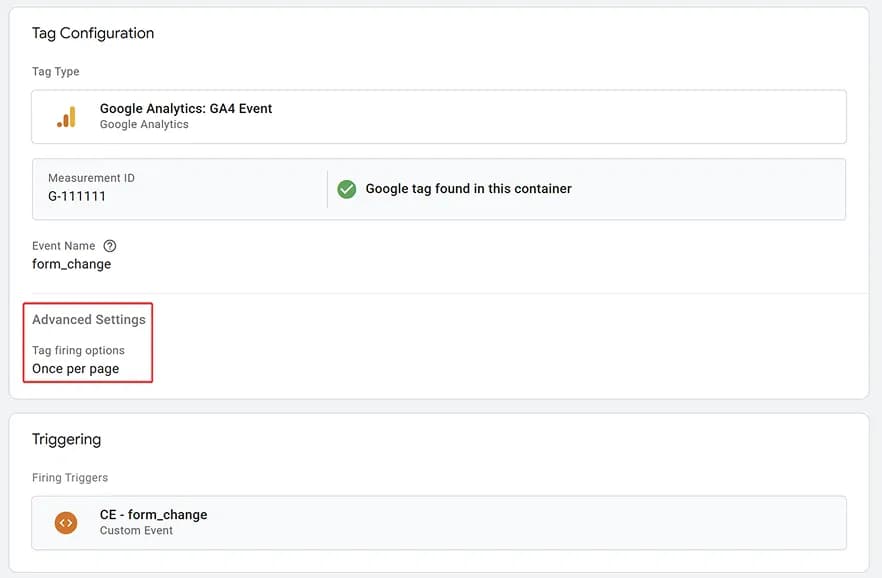Viewport: 882px width, 578px height.
Task: Click the Google Analytics bar chart icon
Action: [66, 117]
